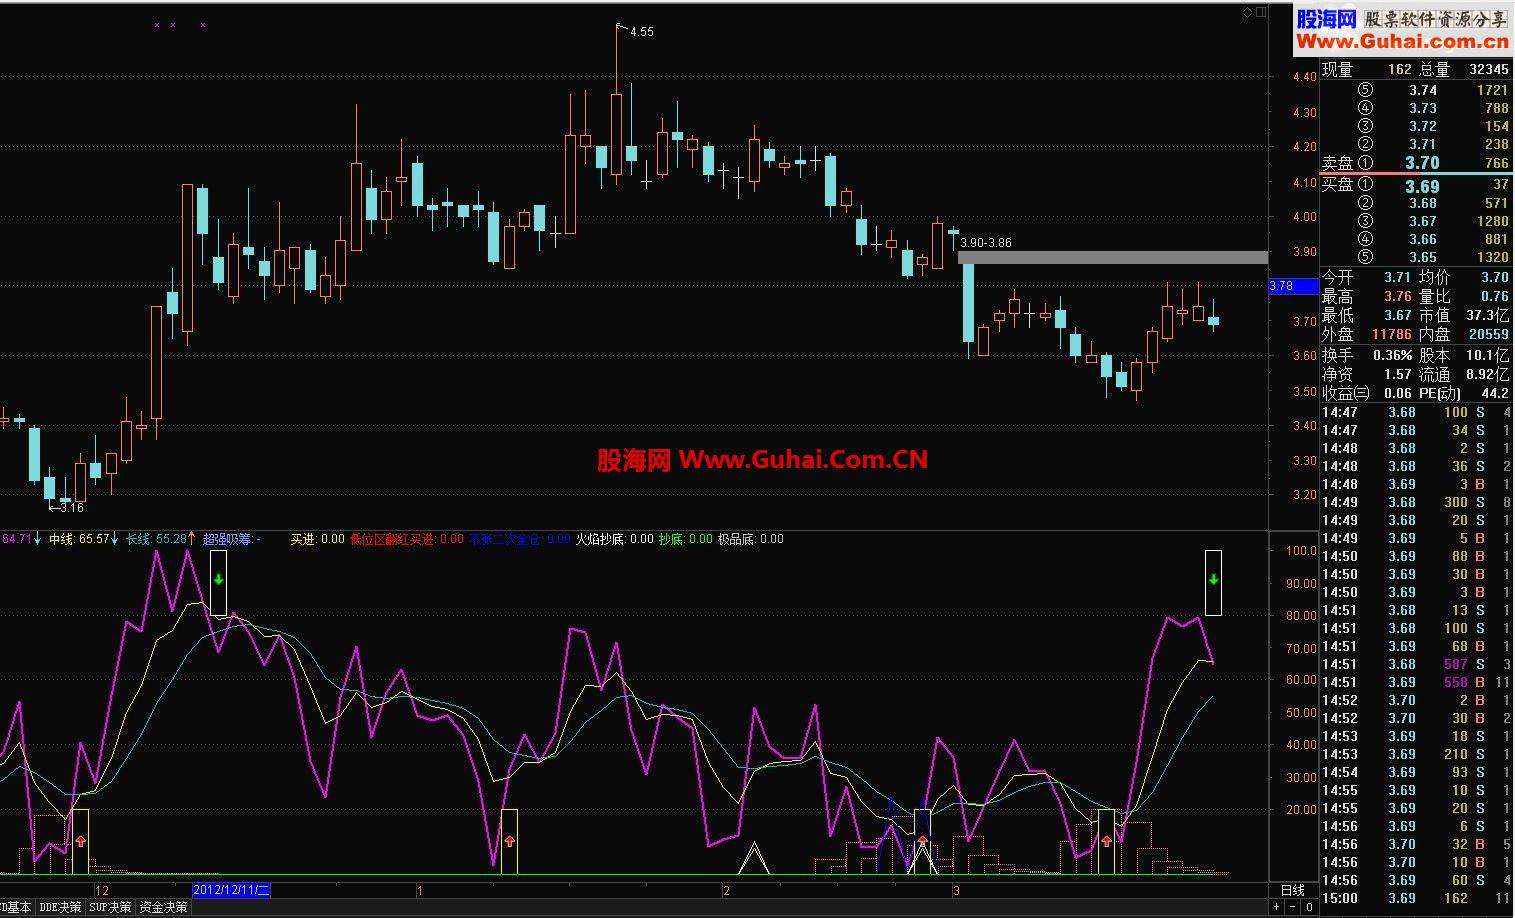The image size is (1515, 918).
Task: Click the 市值 value 37.3亿
Action: [x=1488, y=315]
